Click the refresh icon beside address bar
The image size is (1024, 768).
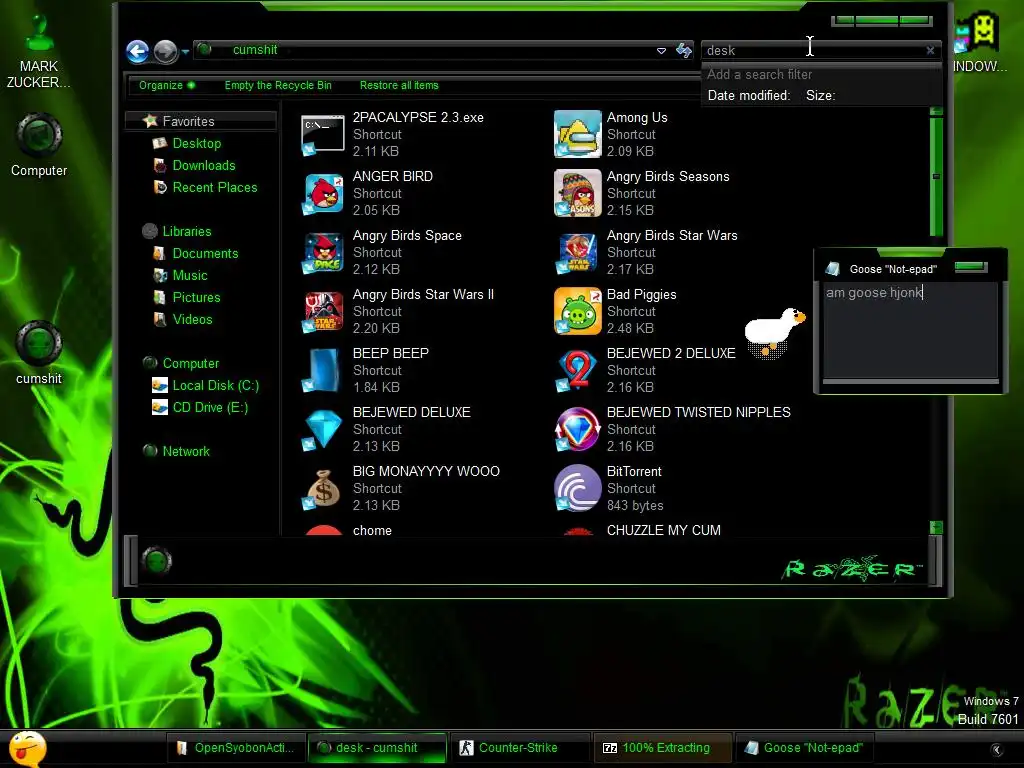coord(684,50)
